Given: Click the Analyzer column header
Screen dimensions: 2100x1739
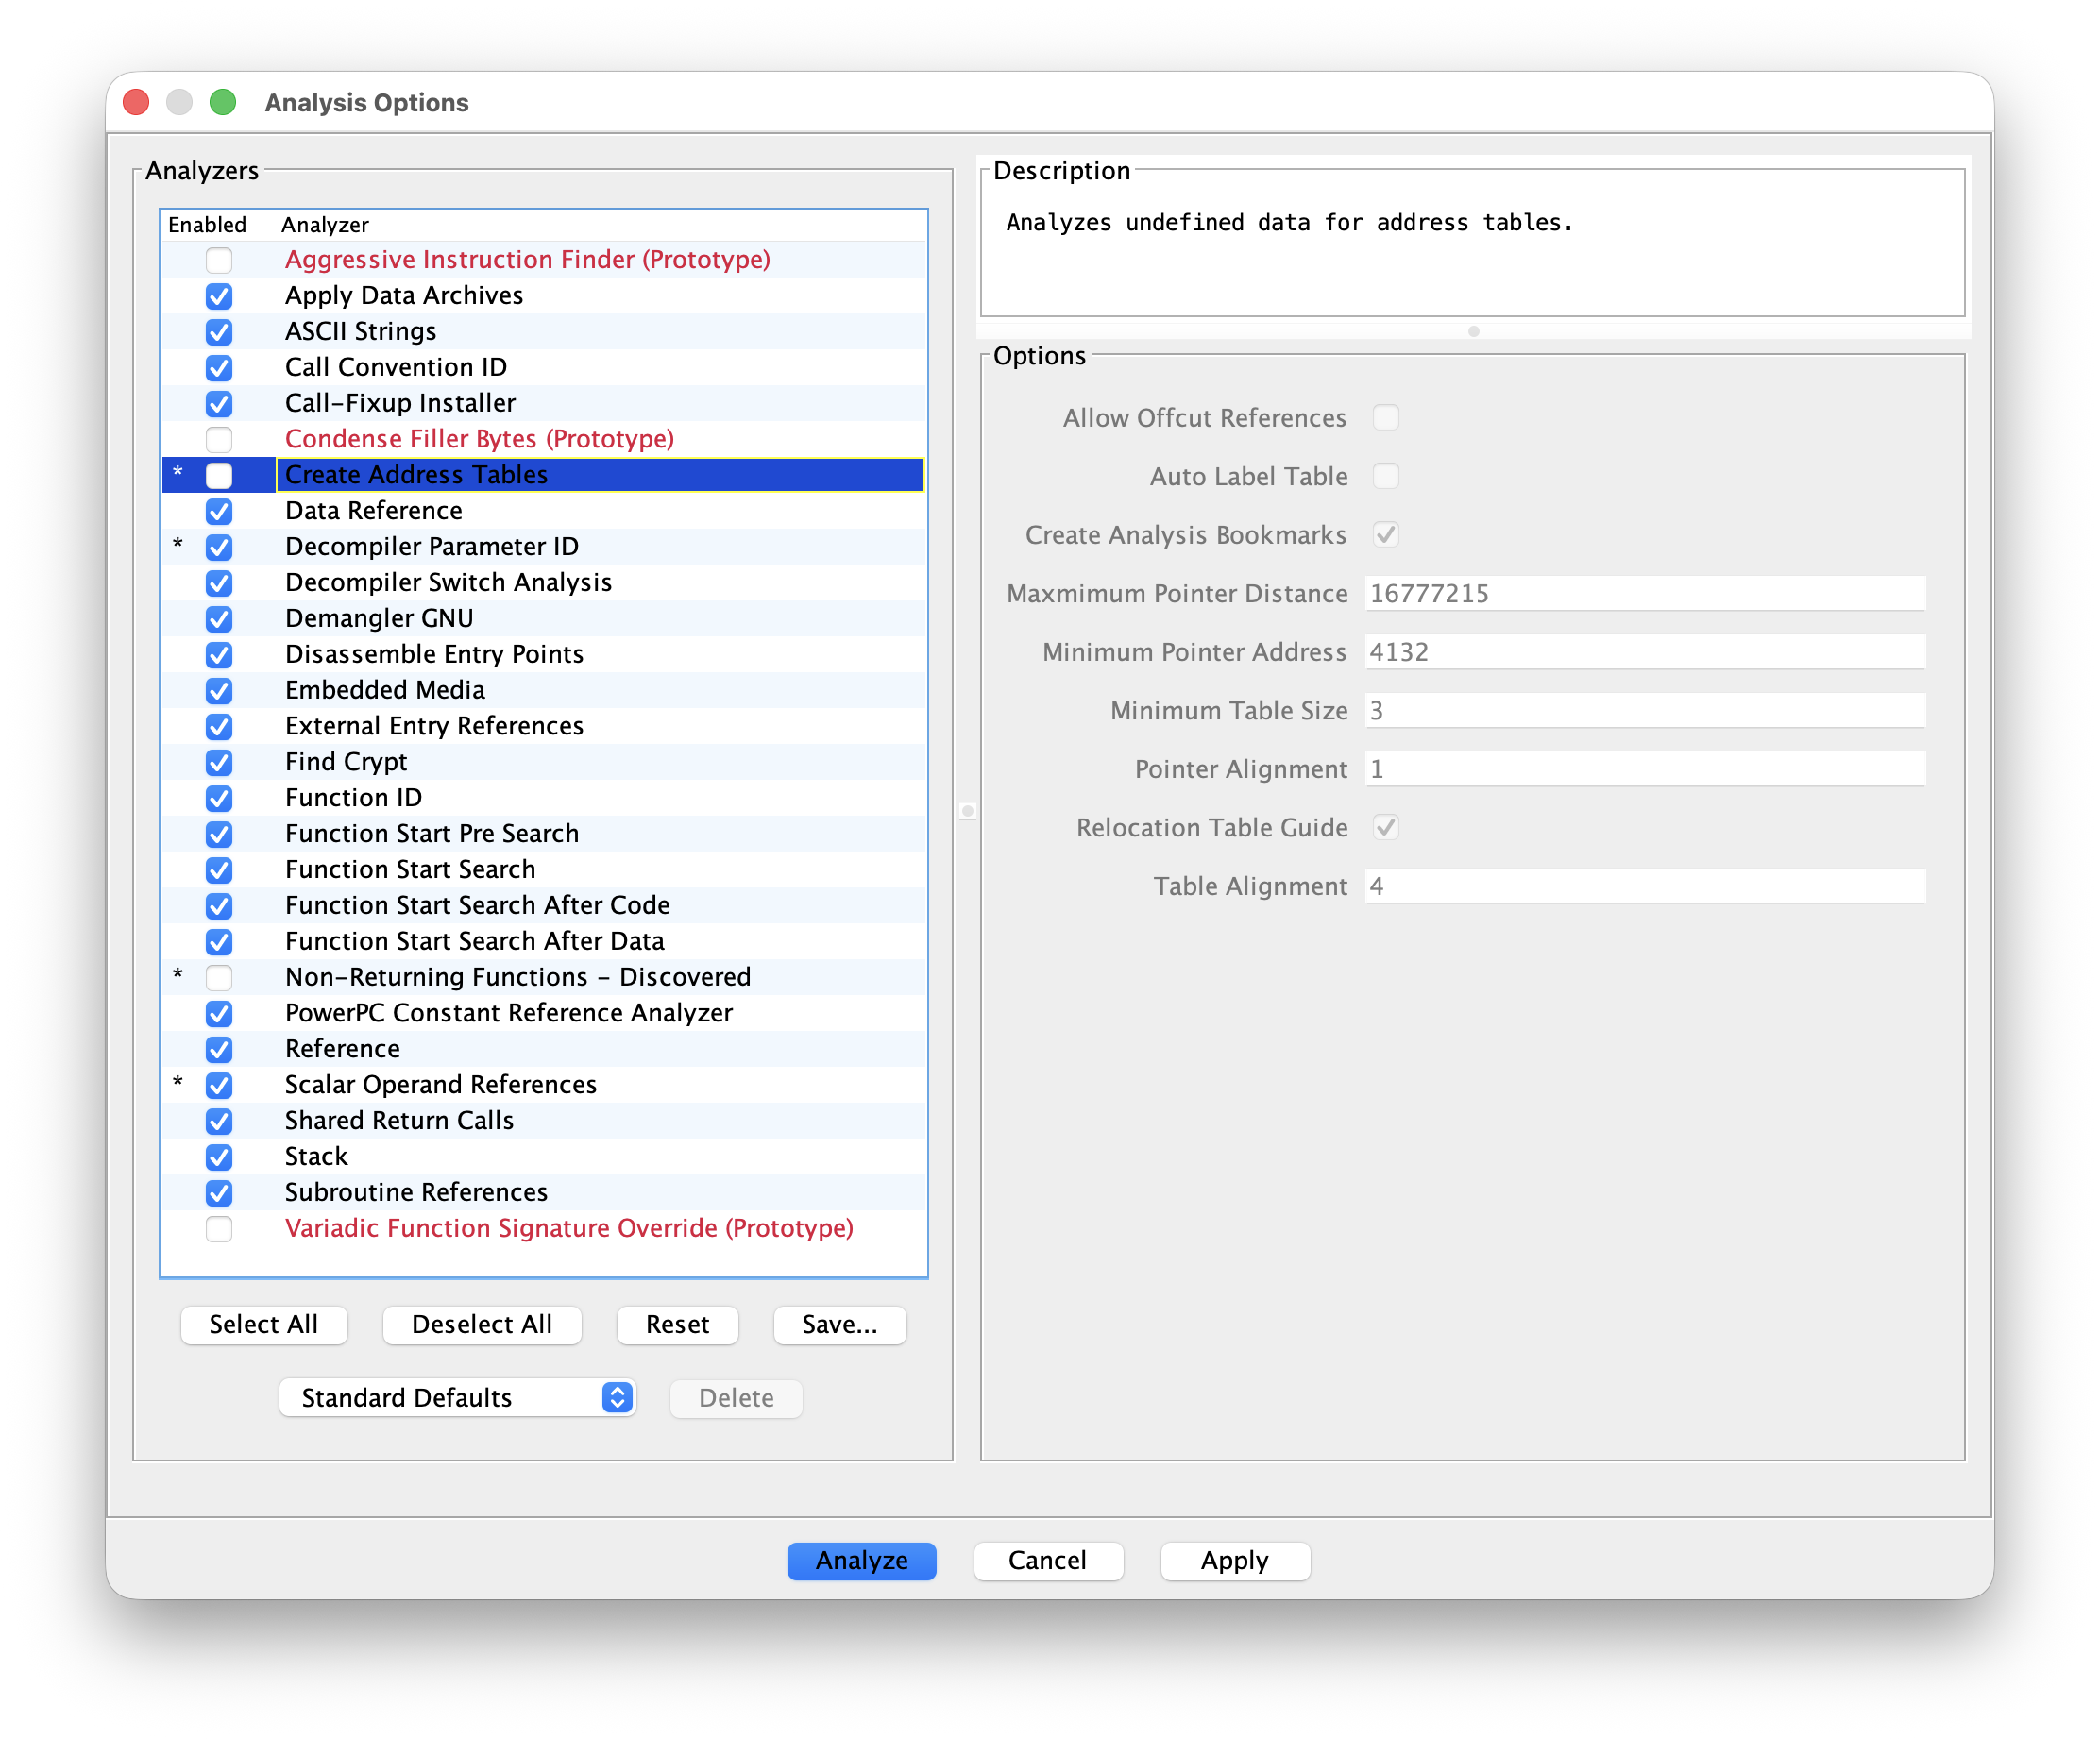Looking at the screenshot, I should point(600,225).
